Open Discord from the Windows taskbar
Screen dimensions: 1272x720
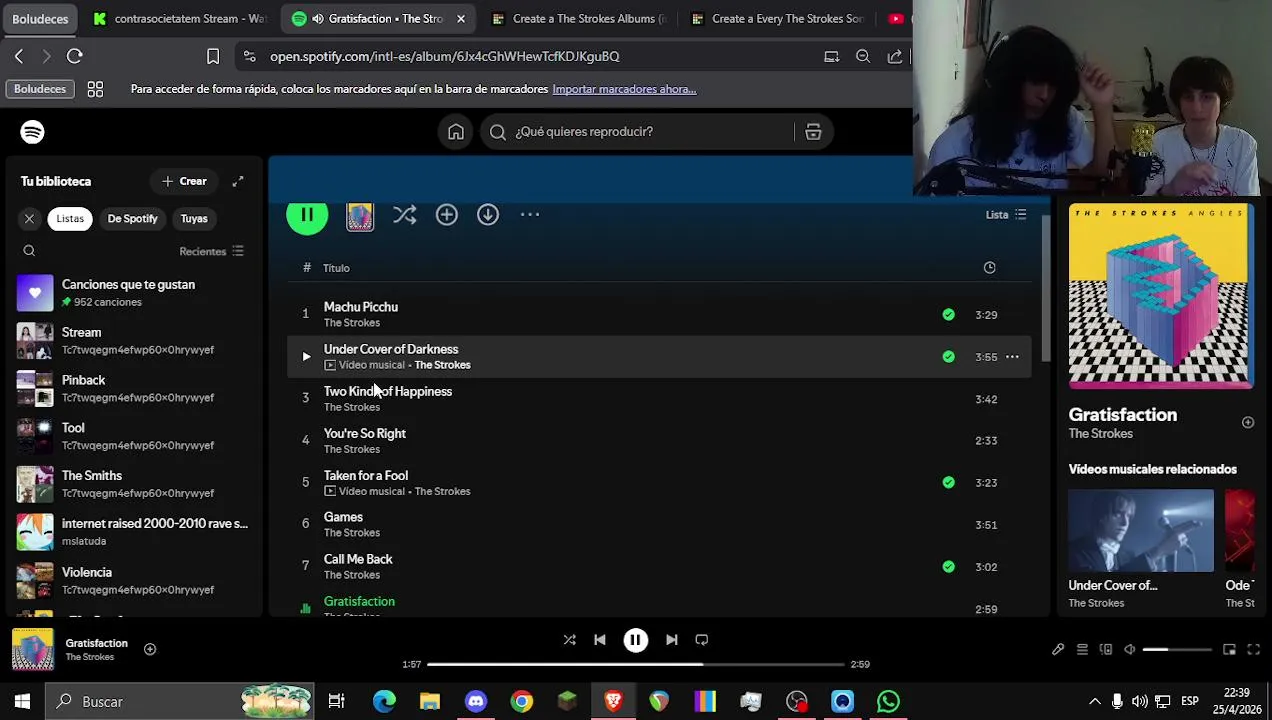click(x=476, y=702)
